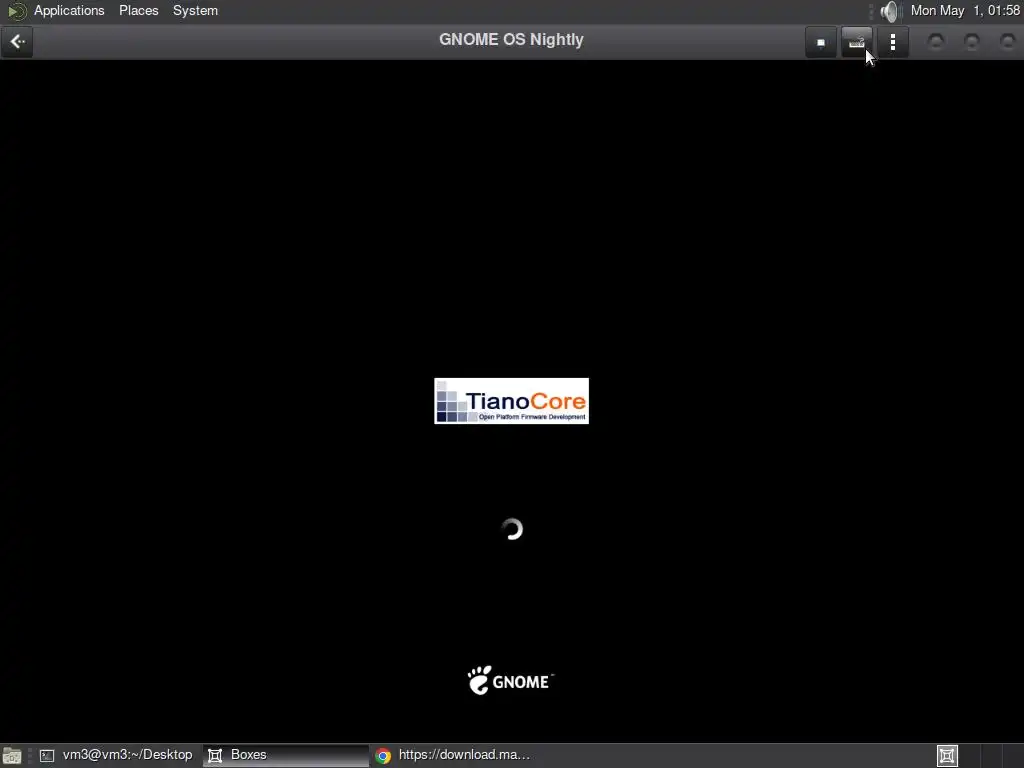Open the System menu

(195, 10)
